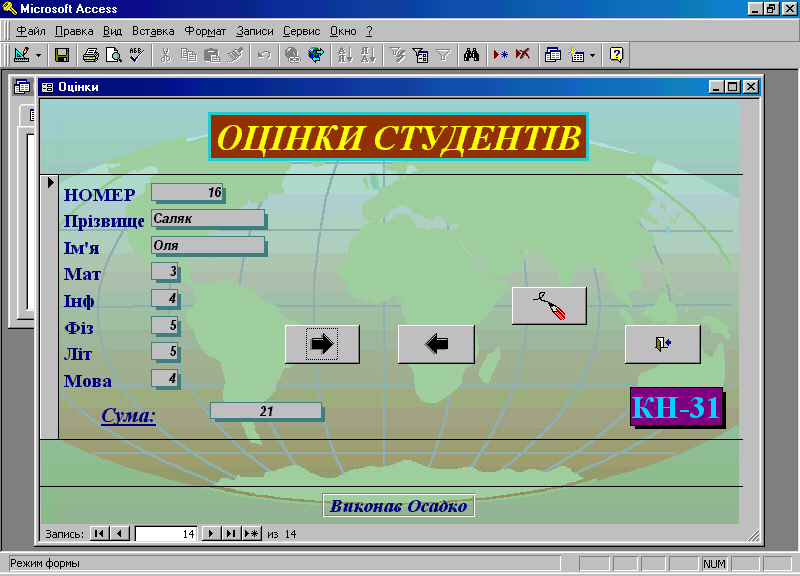Click Filter By Form icon

pos(420,55)
